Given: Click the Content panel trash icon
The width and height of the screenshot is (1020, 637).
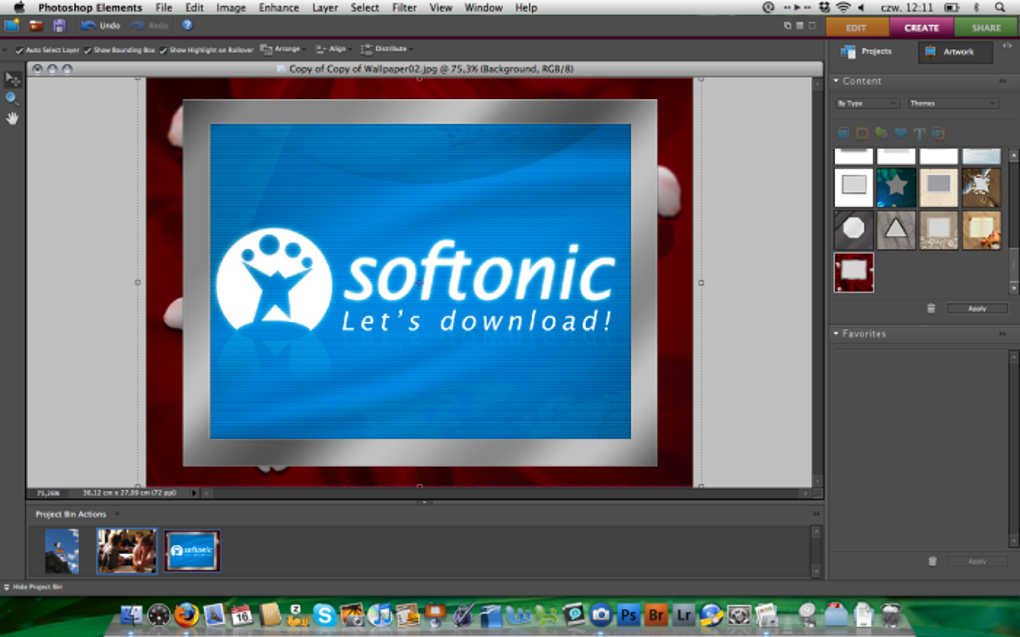Looking at the screenshot, I should pyautogui.click(x=931, y=308).
